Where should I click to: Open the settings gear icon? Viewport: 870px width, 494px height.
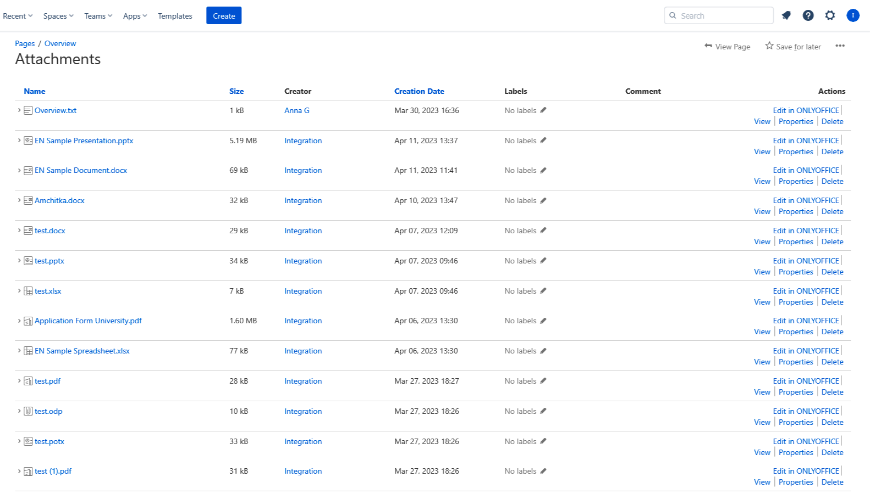pos(830,16)
